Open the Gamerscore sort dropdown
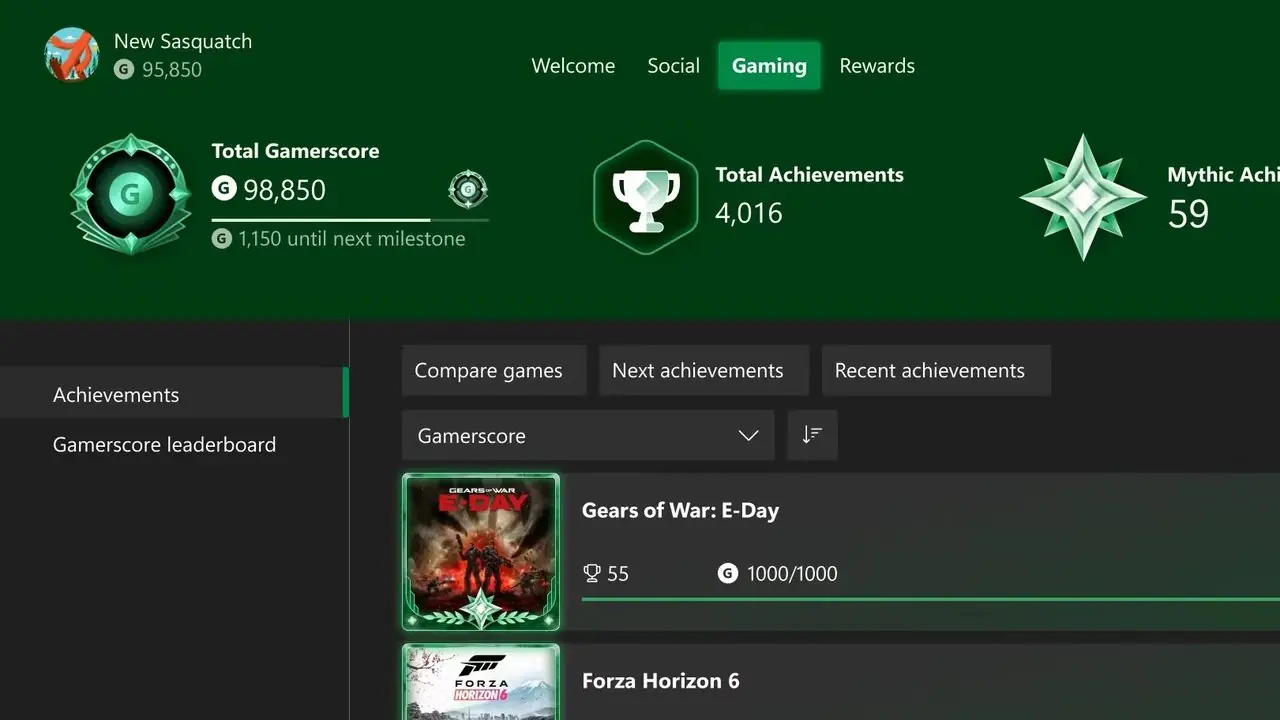 coord(588,435)
